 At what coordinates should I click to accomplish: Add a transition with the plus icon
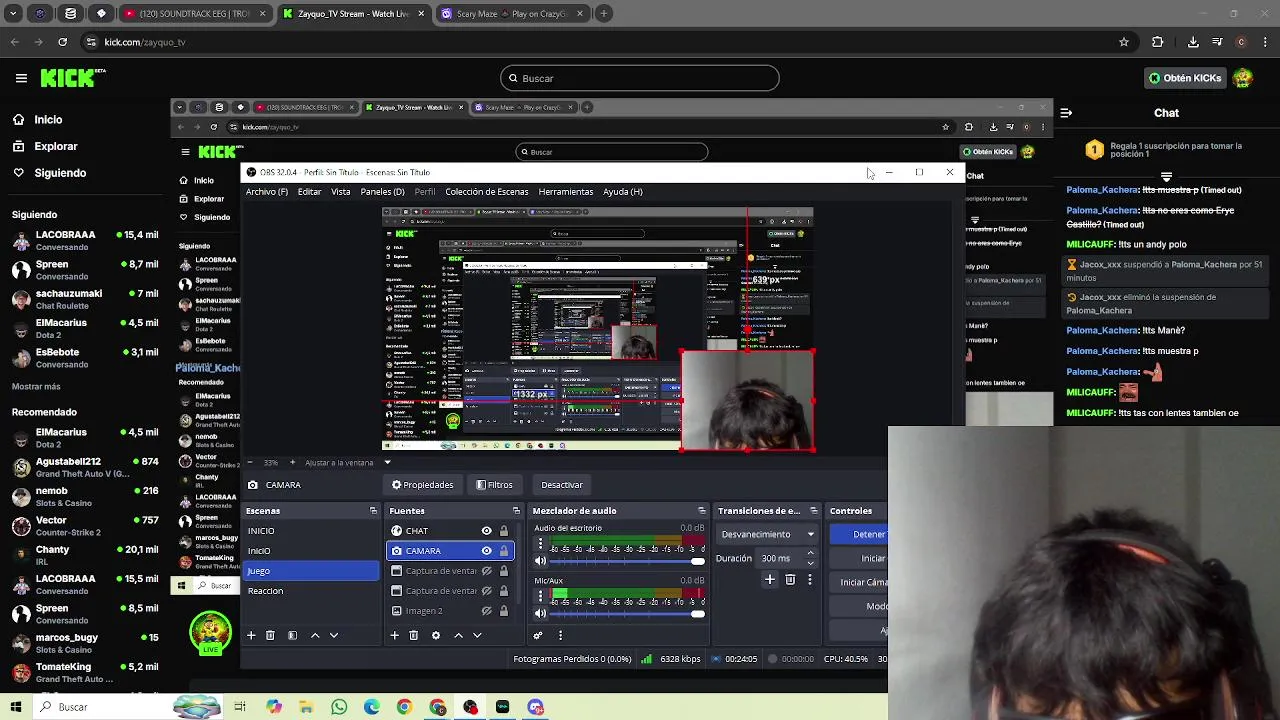(x=770, y=579)
